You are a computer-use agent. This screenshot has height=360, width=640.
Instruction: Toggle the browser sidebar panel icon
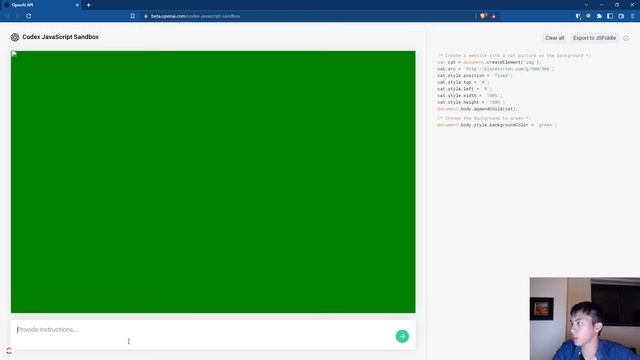click(x=610, y=16)
